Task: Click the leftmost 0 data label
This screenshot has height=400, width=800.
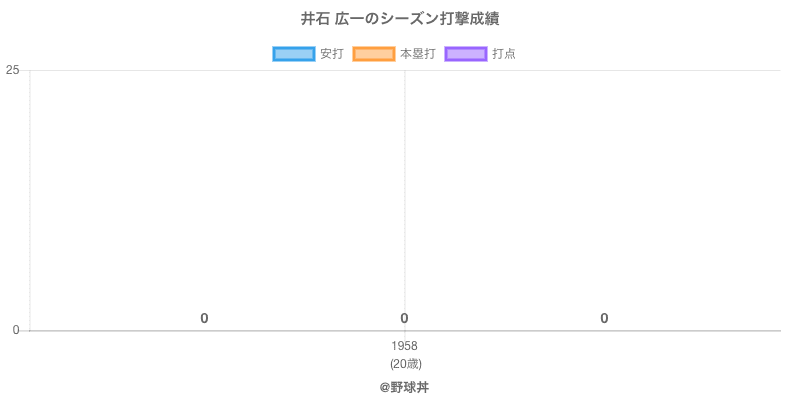Action: click(x=204, y=318)
